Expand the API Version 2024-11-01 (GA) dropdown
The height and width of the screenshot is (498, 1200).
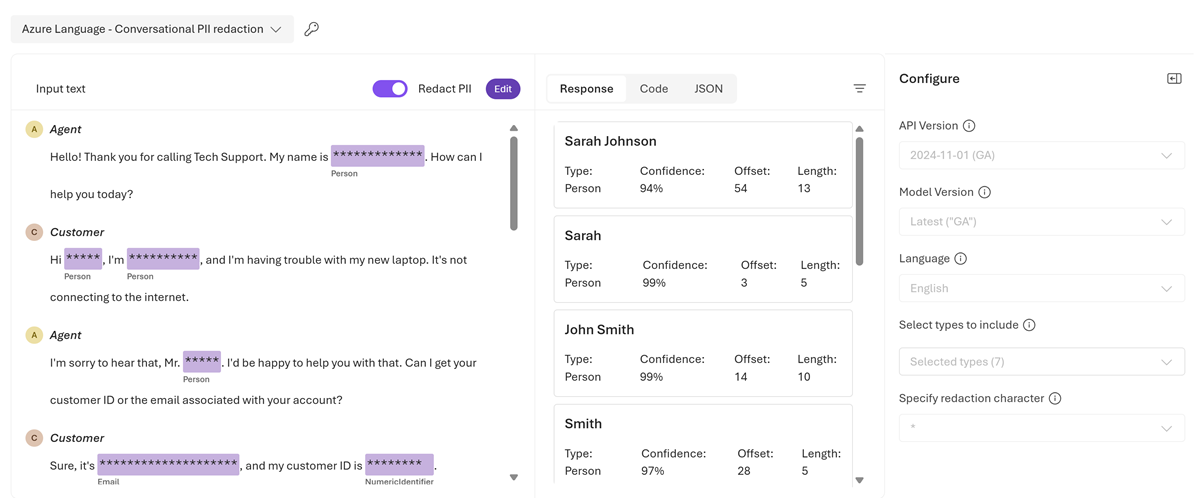click(x=1042, y=155)
